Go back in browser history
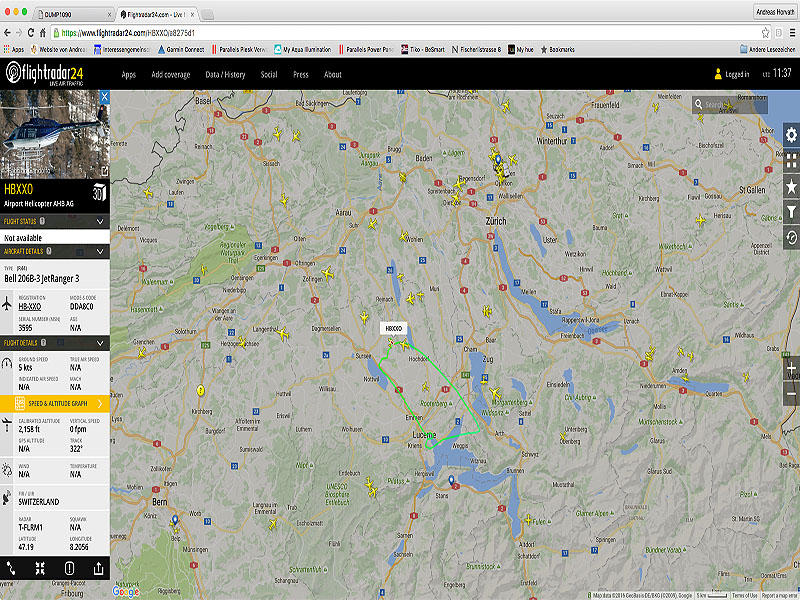 pyautogui.click(x=7, y=33)
